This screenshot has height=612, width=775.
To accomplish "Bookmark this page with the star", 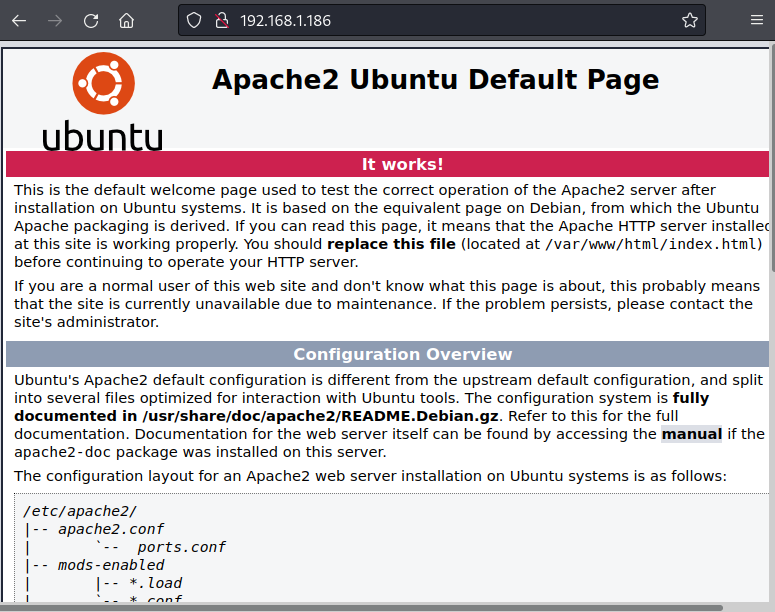I will [689, 21].
